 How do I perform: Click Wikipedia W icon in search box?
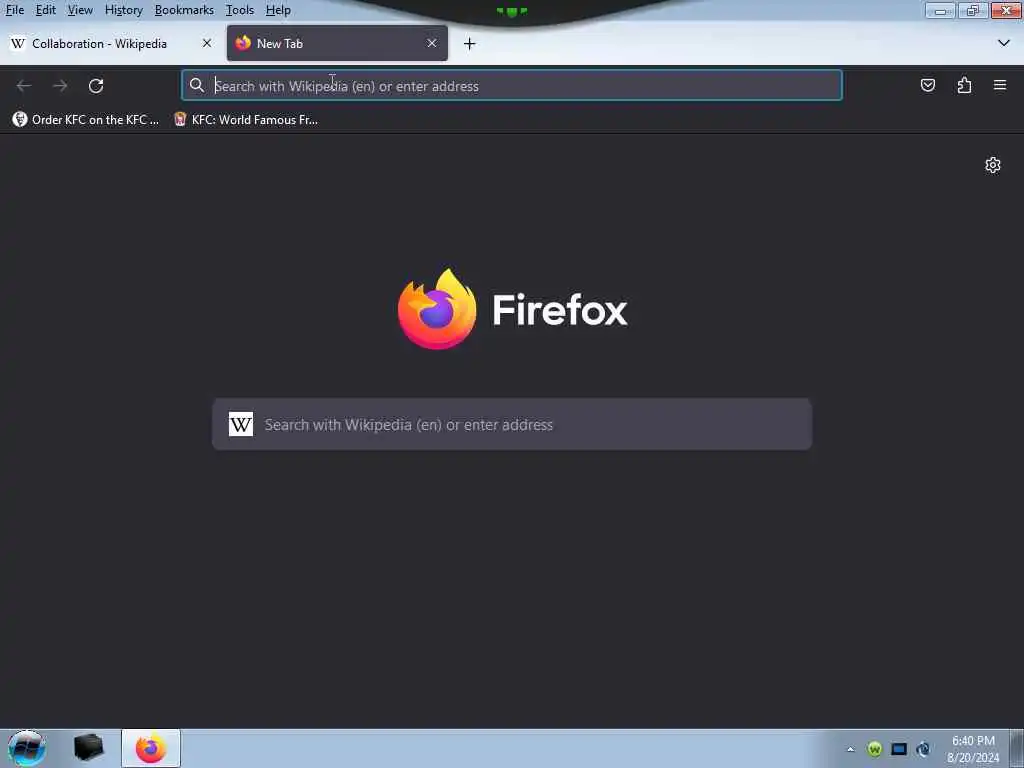pos(241,424)
